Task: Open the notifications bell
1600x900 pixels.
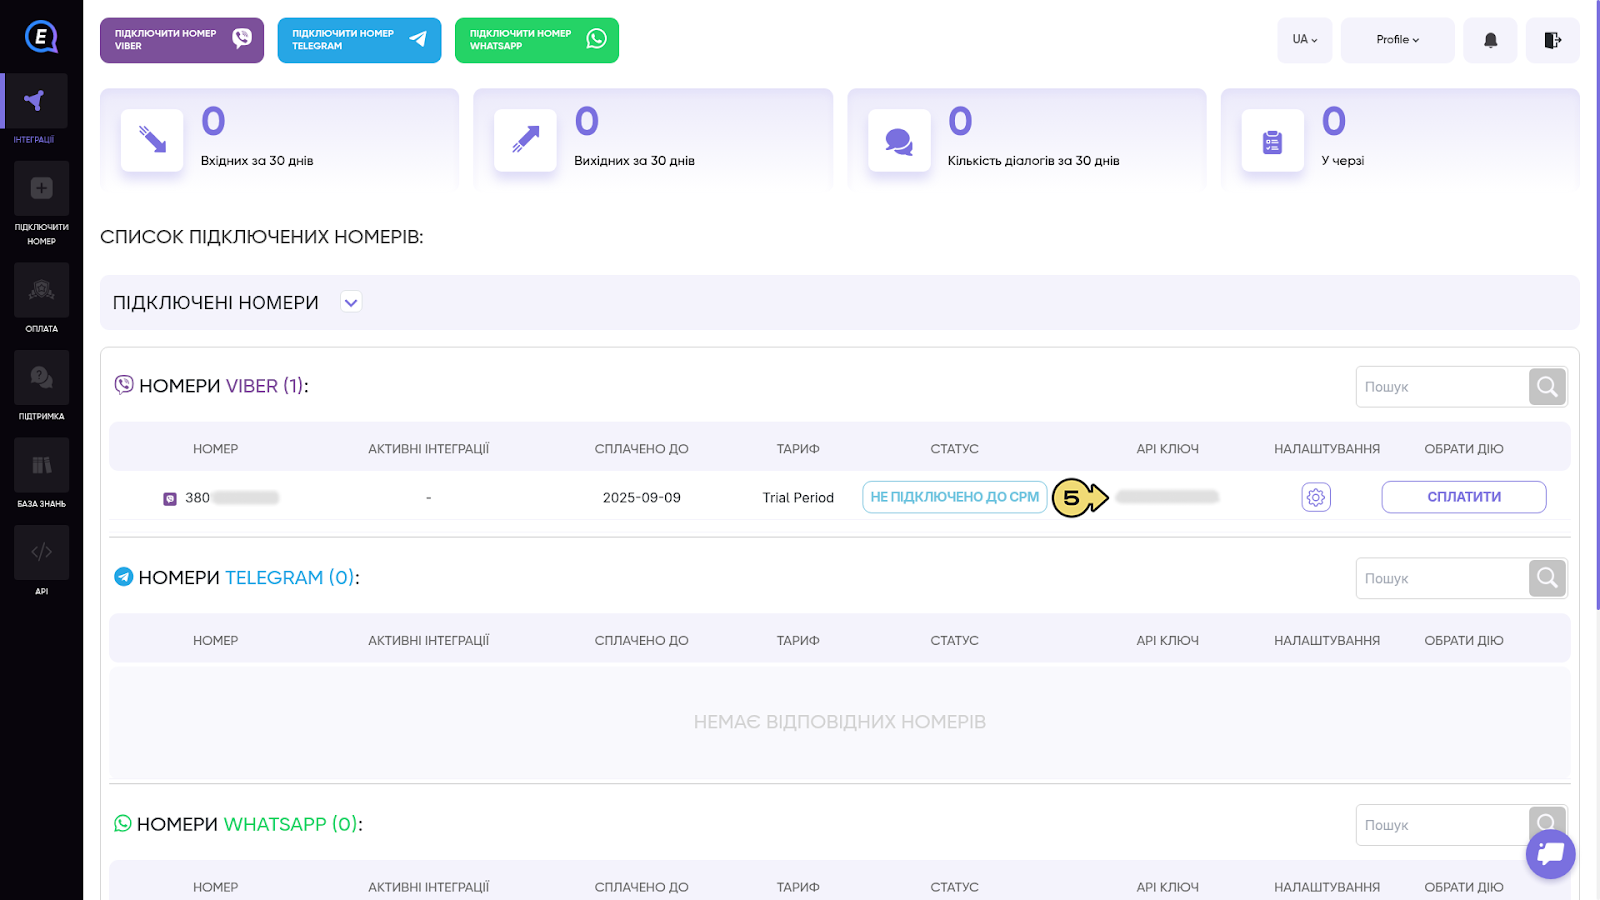Action: [1490, 40]
